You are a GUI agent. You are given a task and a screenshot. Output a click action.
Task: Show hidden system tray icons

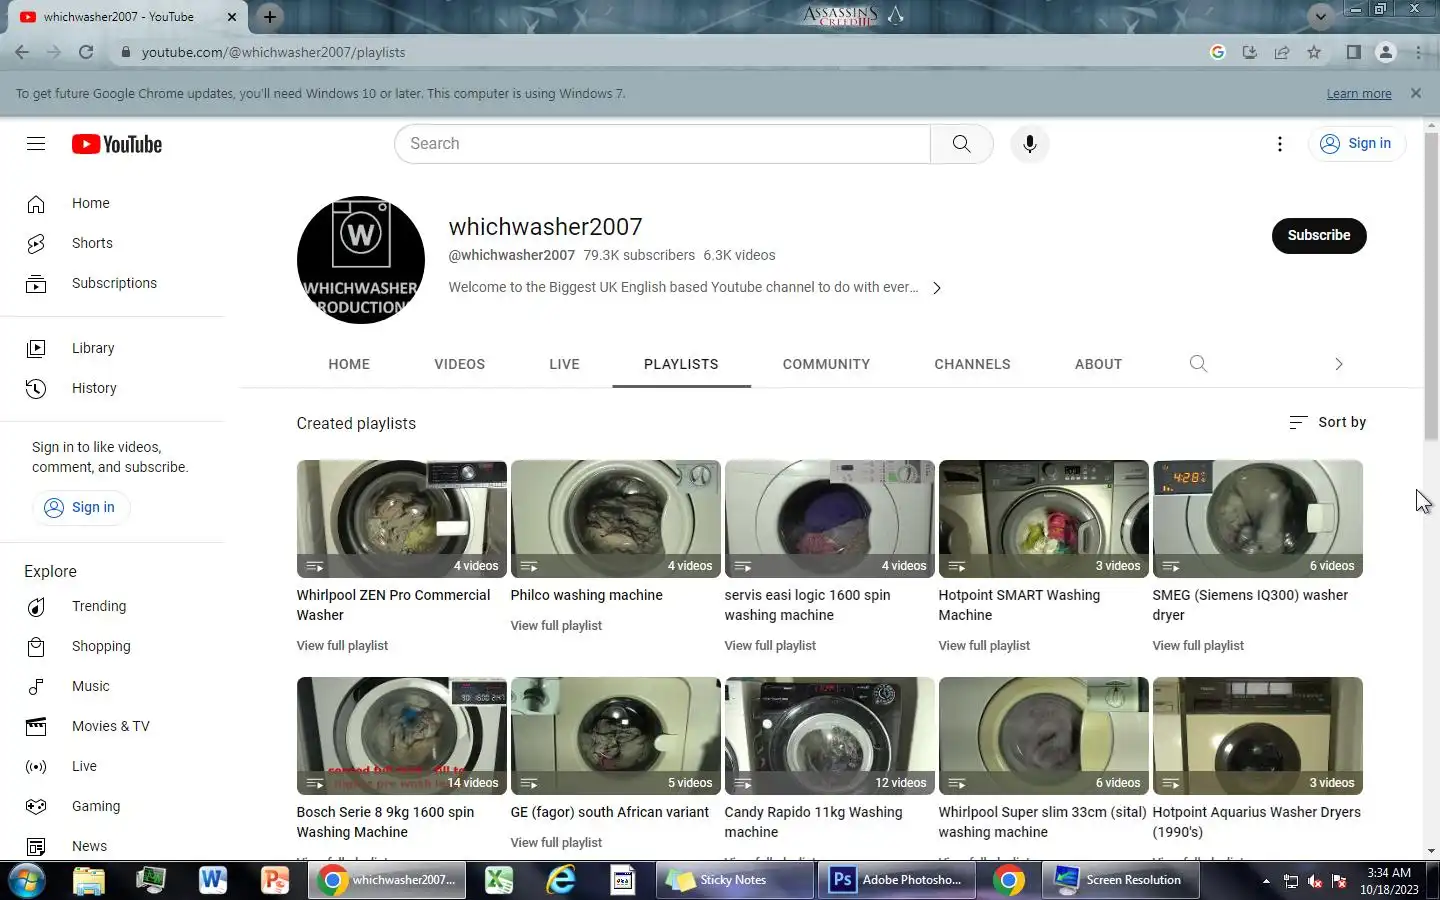1266,881
